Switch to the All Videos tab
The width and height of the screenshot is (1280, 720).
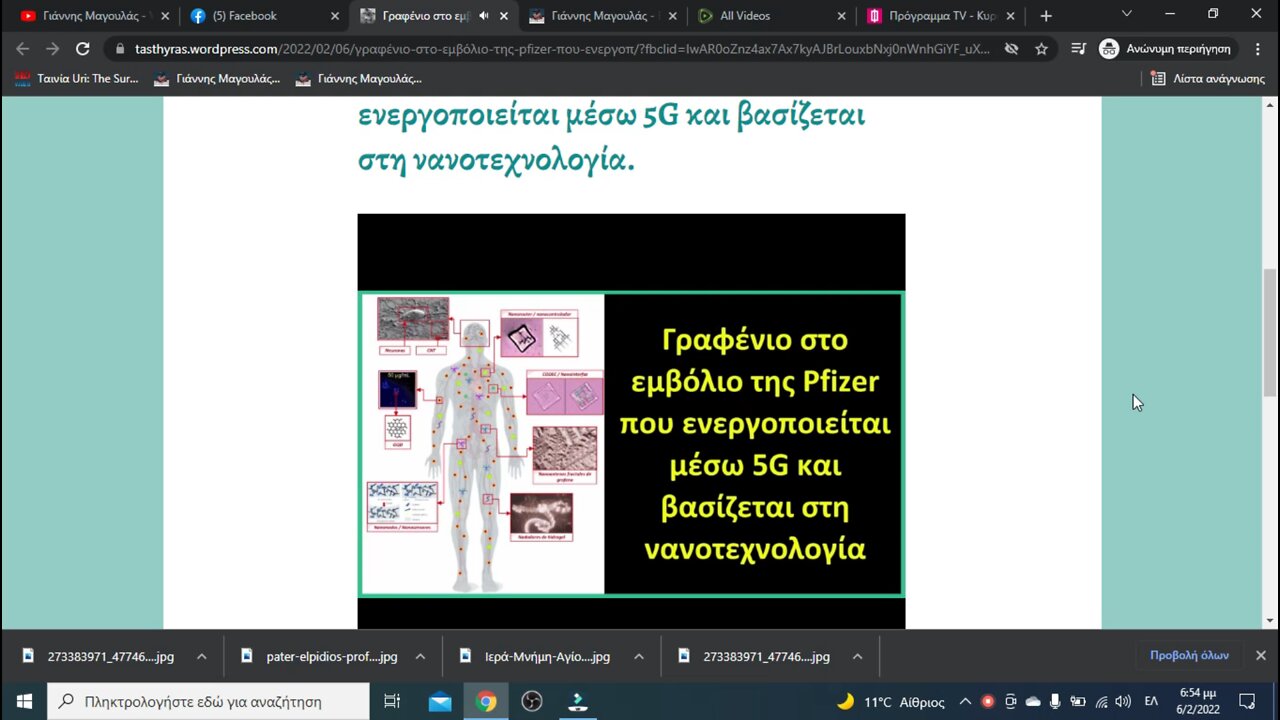click(773, 16)
